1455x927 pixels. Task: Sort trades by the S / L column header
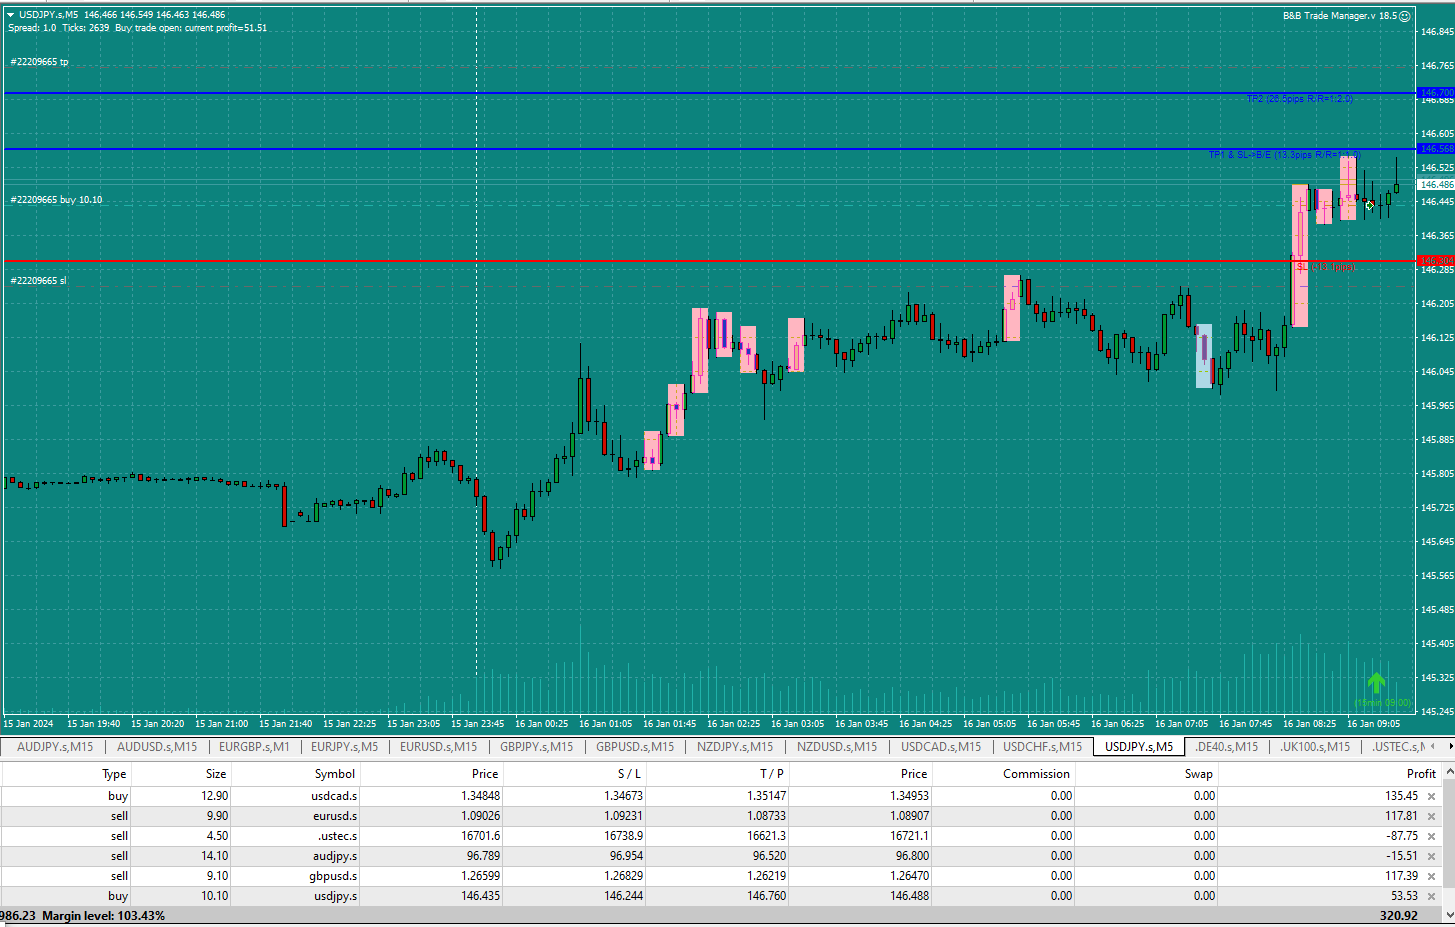click(629, 774)
